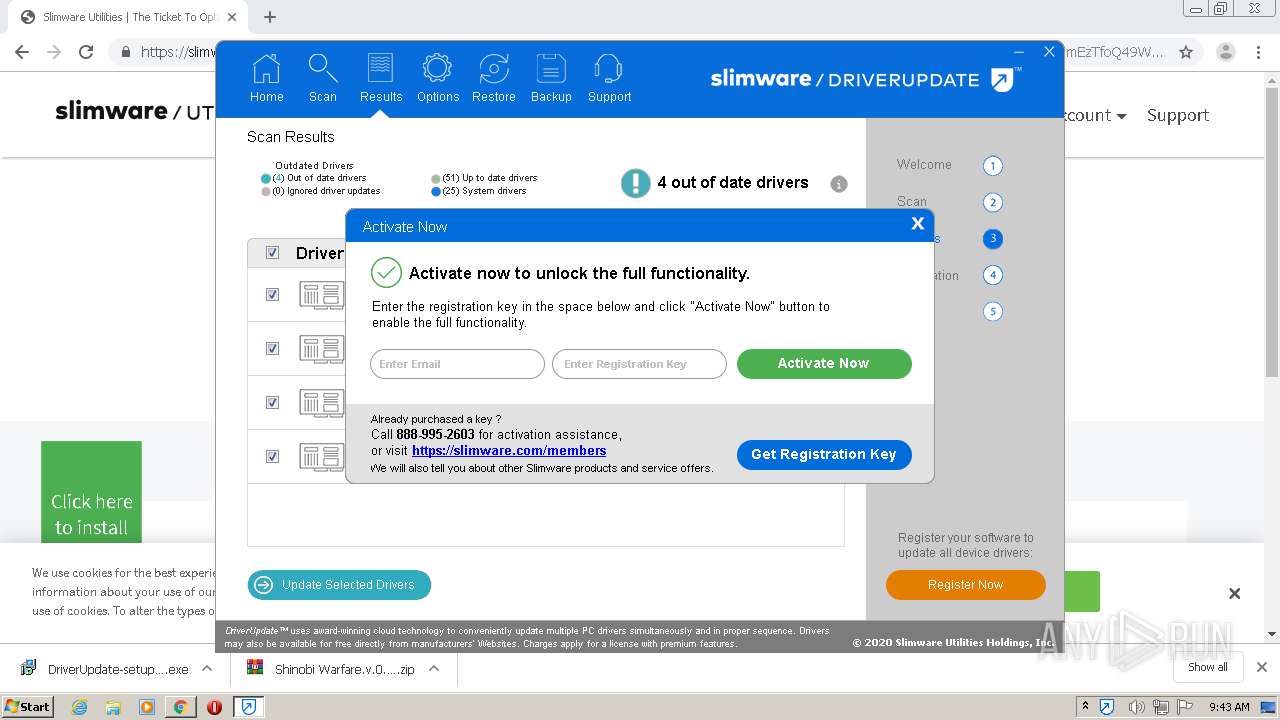The width and height of the screenshot is (1280, 720).
Task: Dismiss the cookie banner X
Action: click(1234, 593)
